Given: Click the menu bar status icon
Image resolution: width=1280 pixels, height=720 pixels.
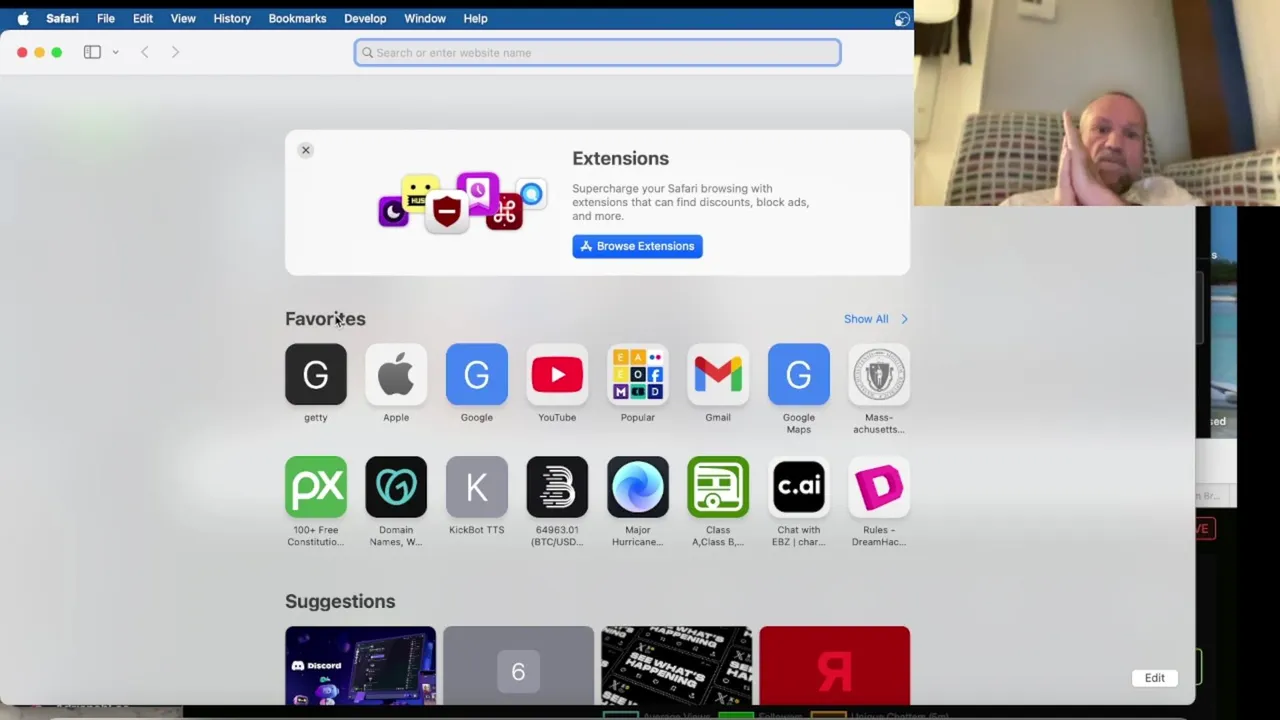Looking at the screenshot, I should pos(902,18).
